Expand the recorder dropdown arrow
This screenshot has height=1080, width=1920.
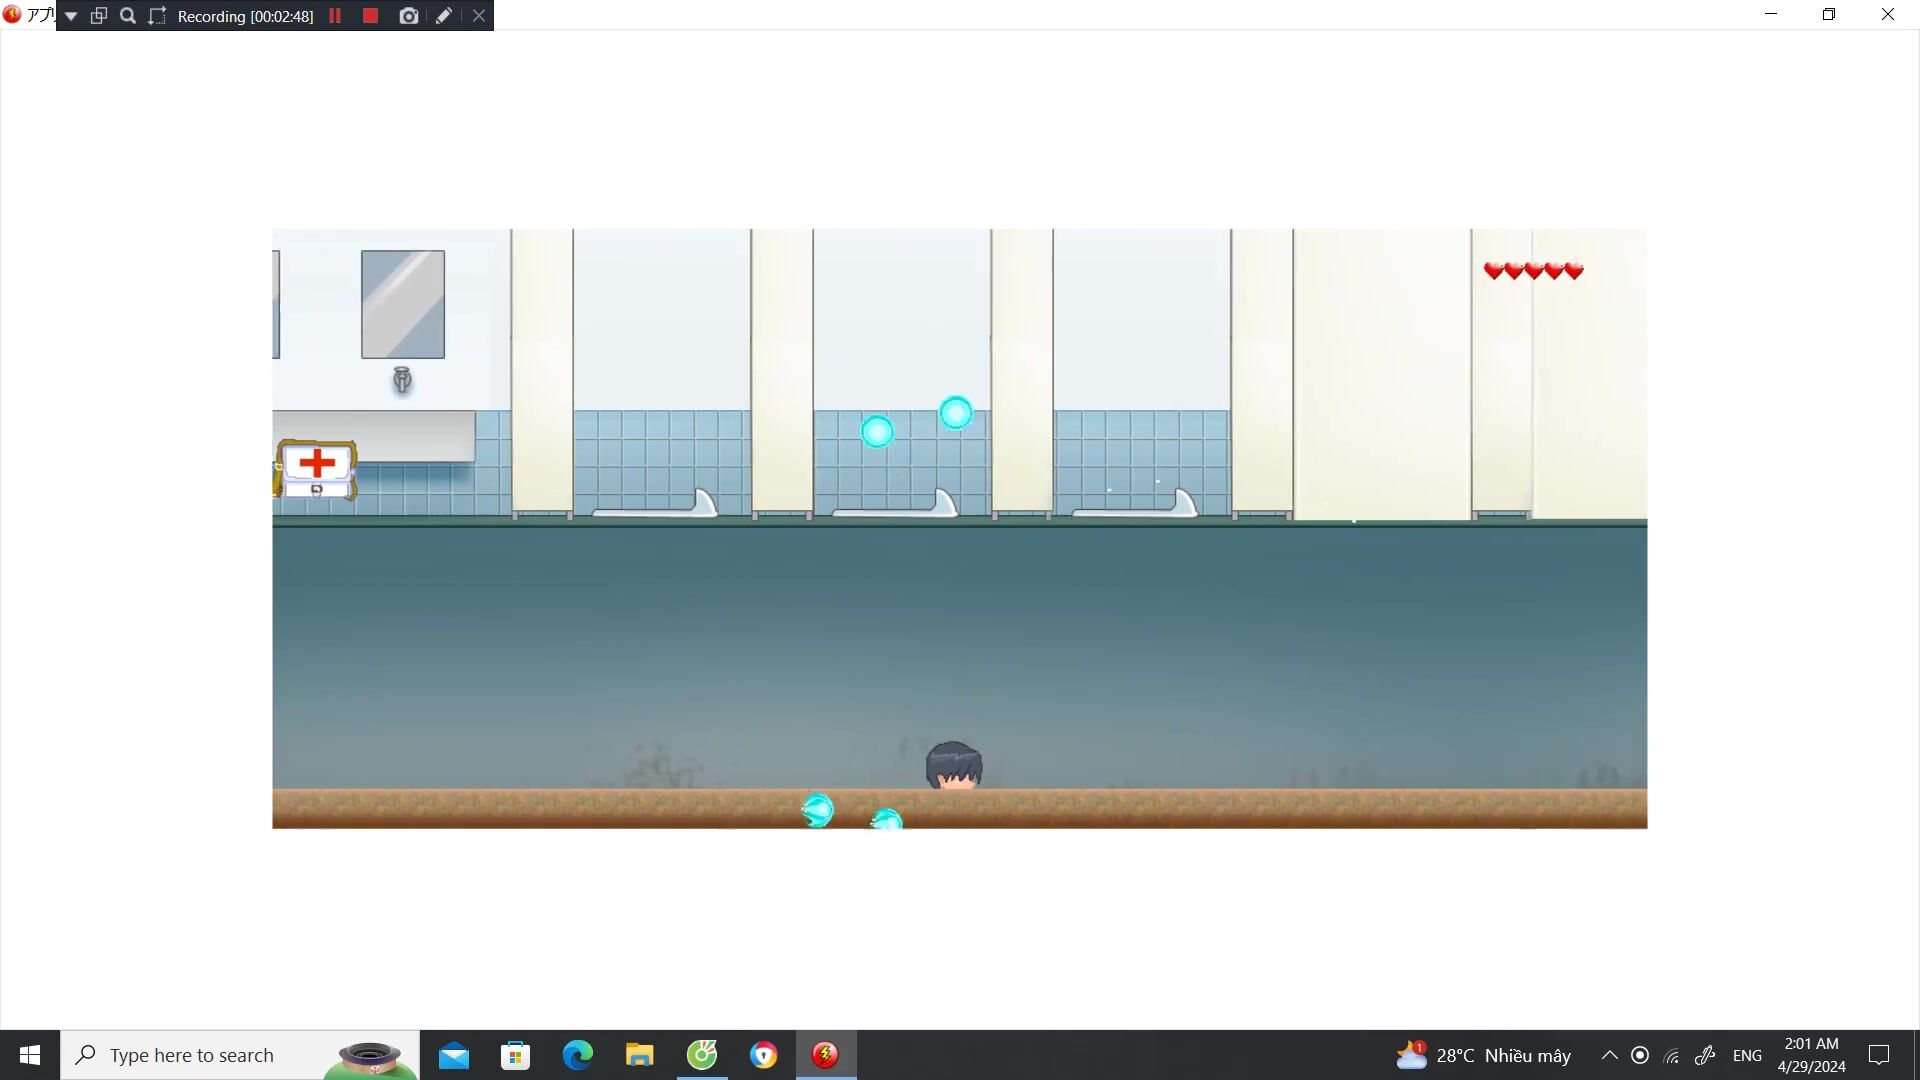coord(71,16)
